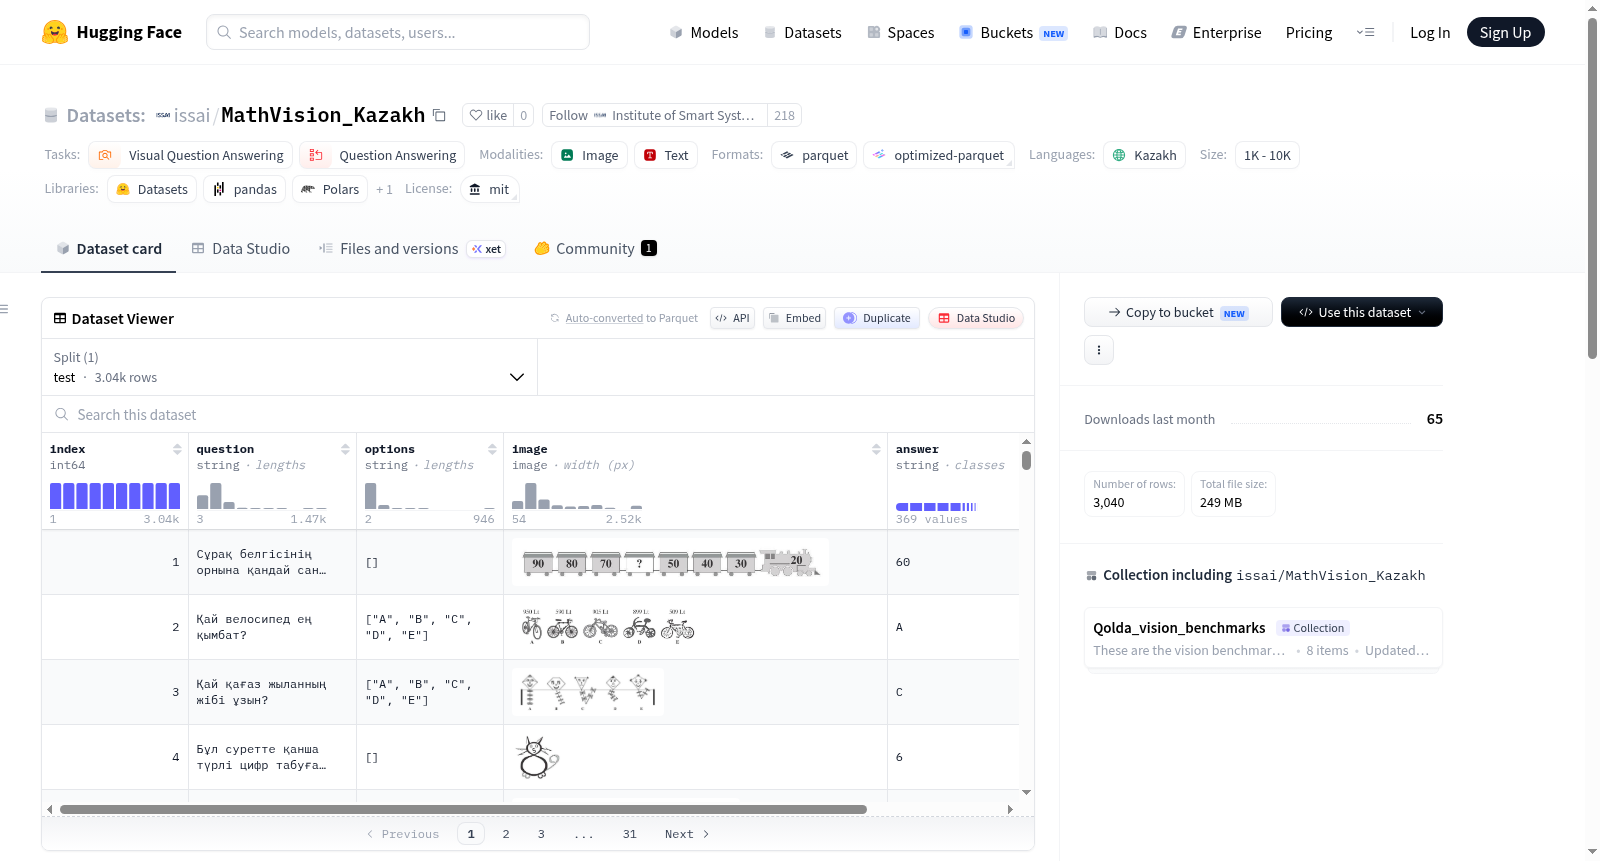Click the Kazakh language tag

(x=1144, y=155)
